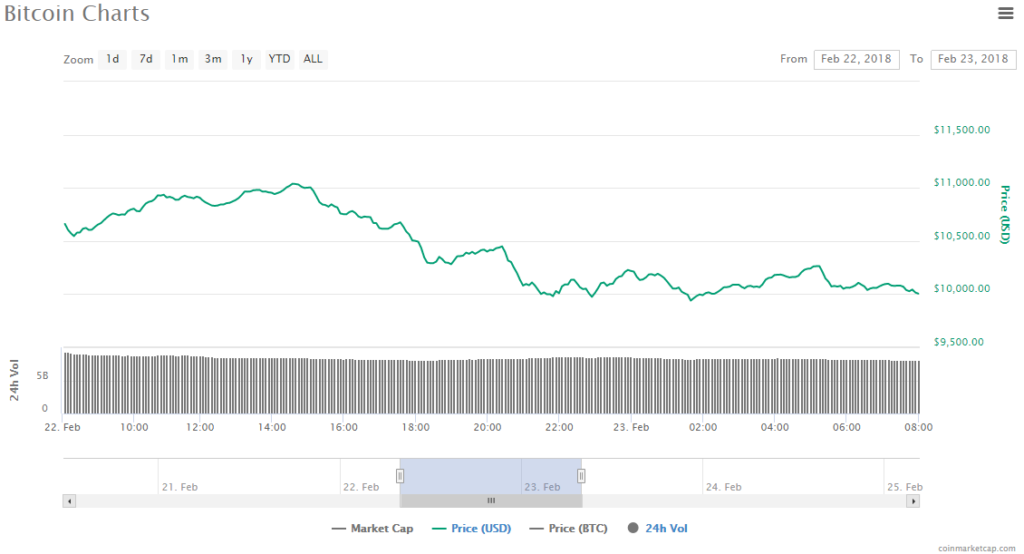1024x554 pixels.
Task: Click the navigator left range handle
Action: 400,476
